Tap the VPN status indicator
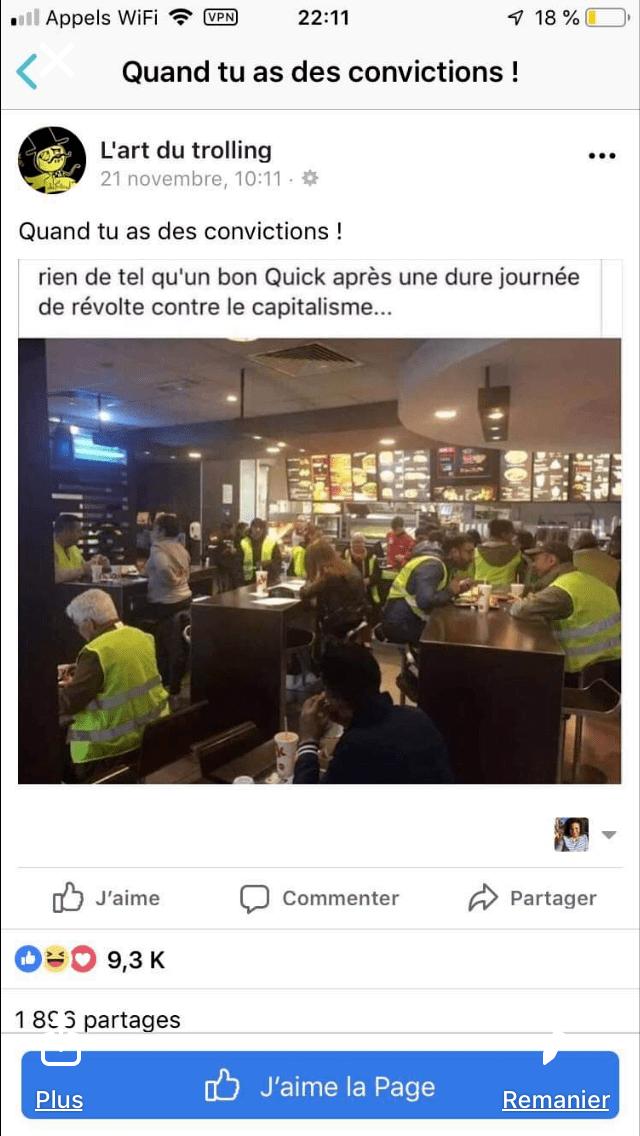This screenshot has height=1136, width=640. (x=221, y=18)
